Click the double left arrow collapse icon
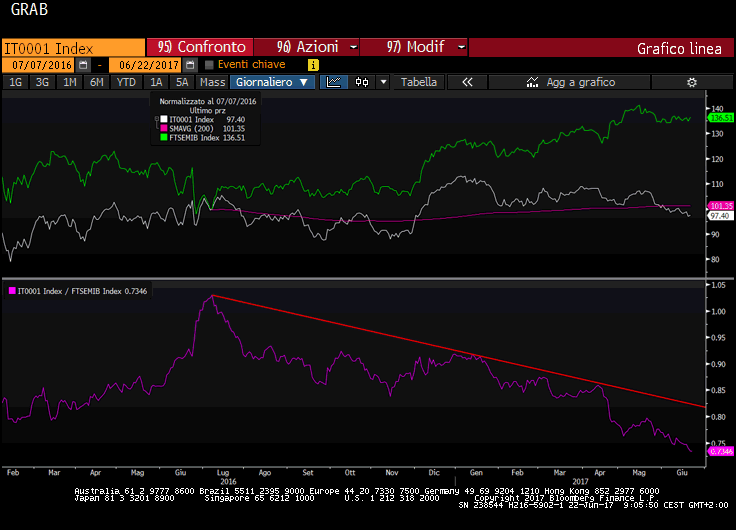Image resolution: width=736 pixels, height=530 pixels. (467, 82)
